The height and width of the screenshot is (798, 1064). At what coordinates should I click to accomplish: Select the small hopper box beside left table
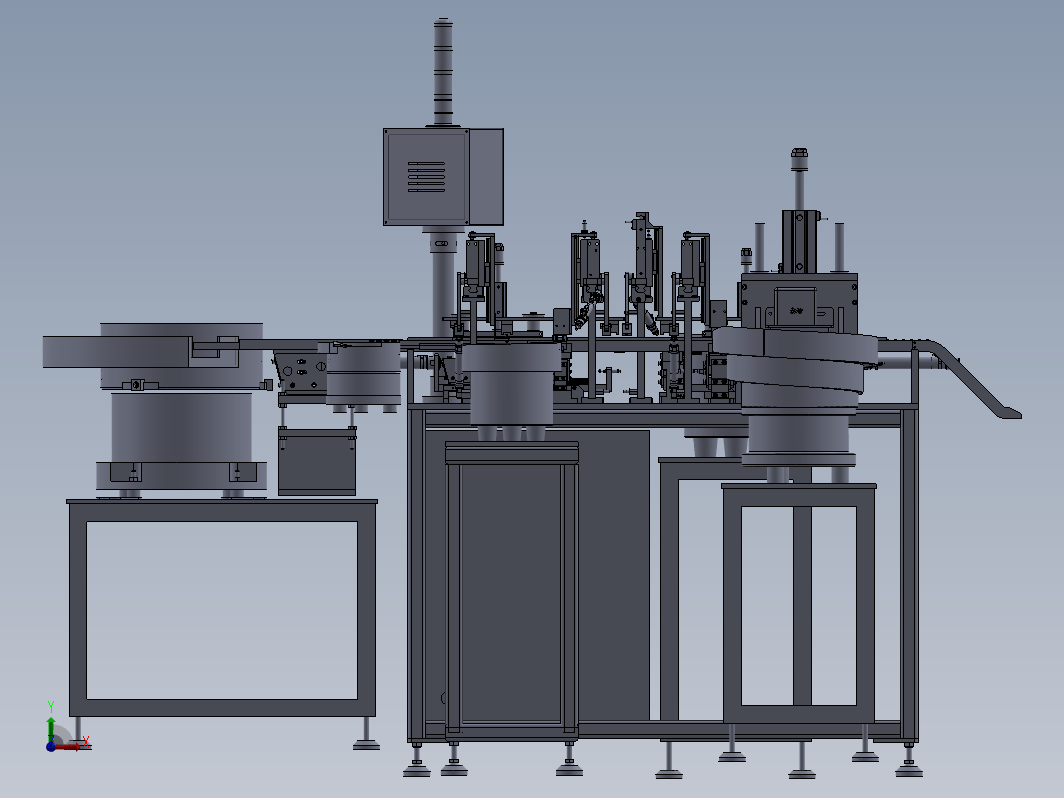click(316, 461)
